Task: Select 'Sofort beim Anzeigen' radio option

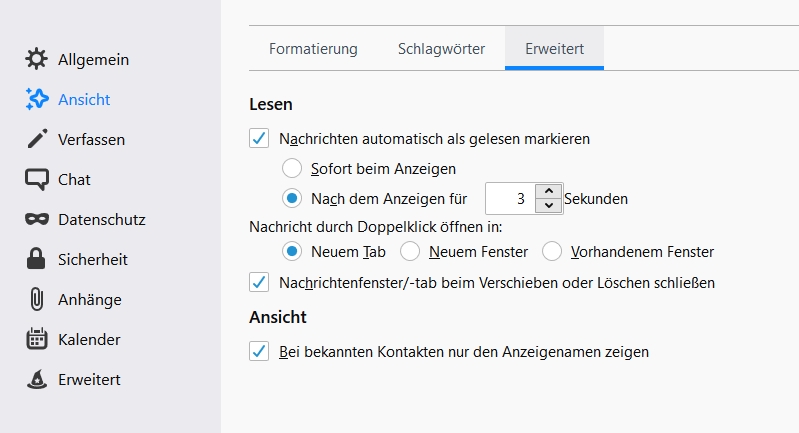Action: [x=292, y=168]
